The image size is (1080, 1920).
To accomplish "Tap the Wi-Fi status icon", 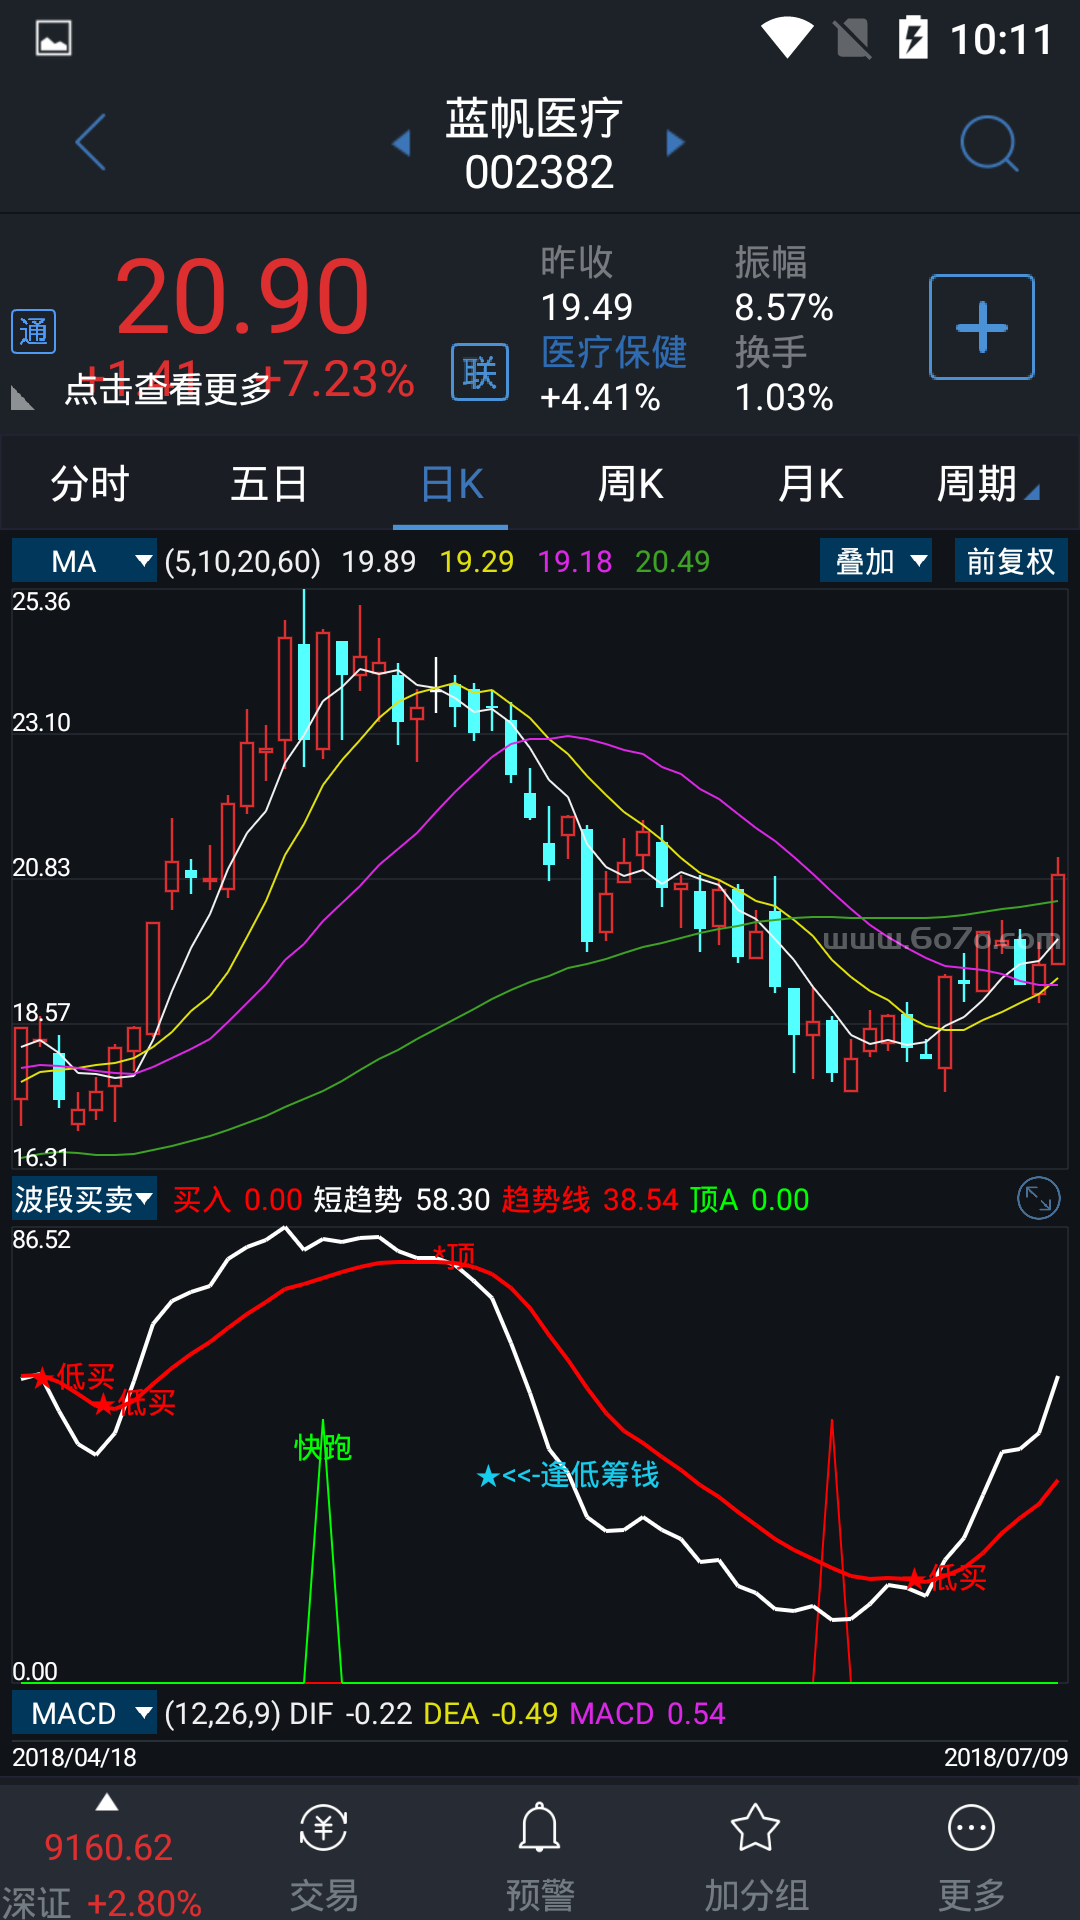I will [x=787, y=39].
